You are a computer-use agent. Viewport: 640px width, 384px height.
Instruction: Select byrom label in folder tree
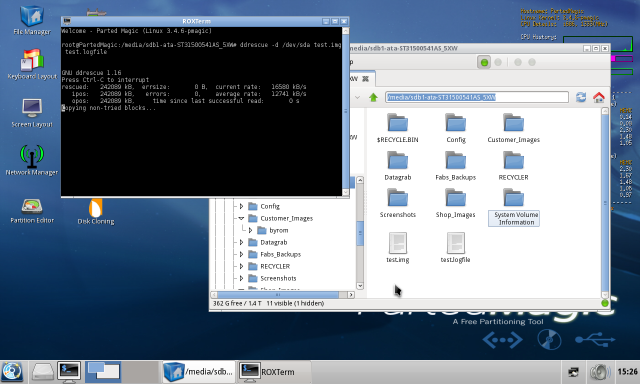pos(279,231)
